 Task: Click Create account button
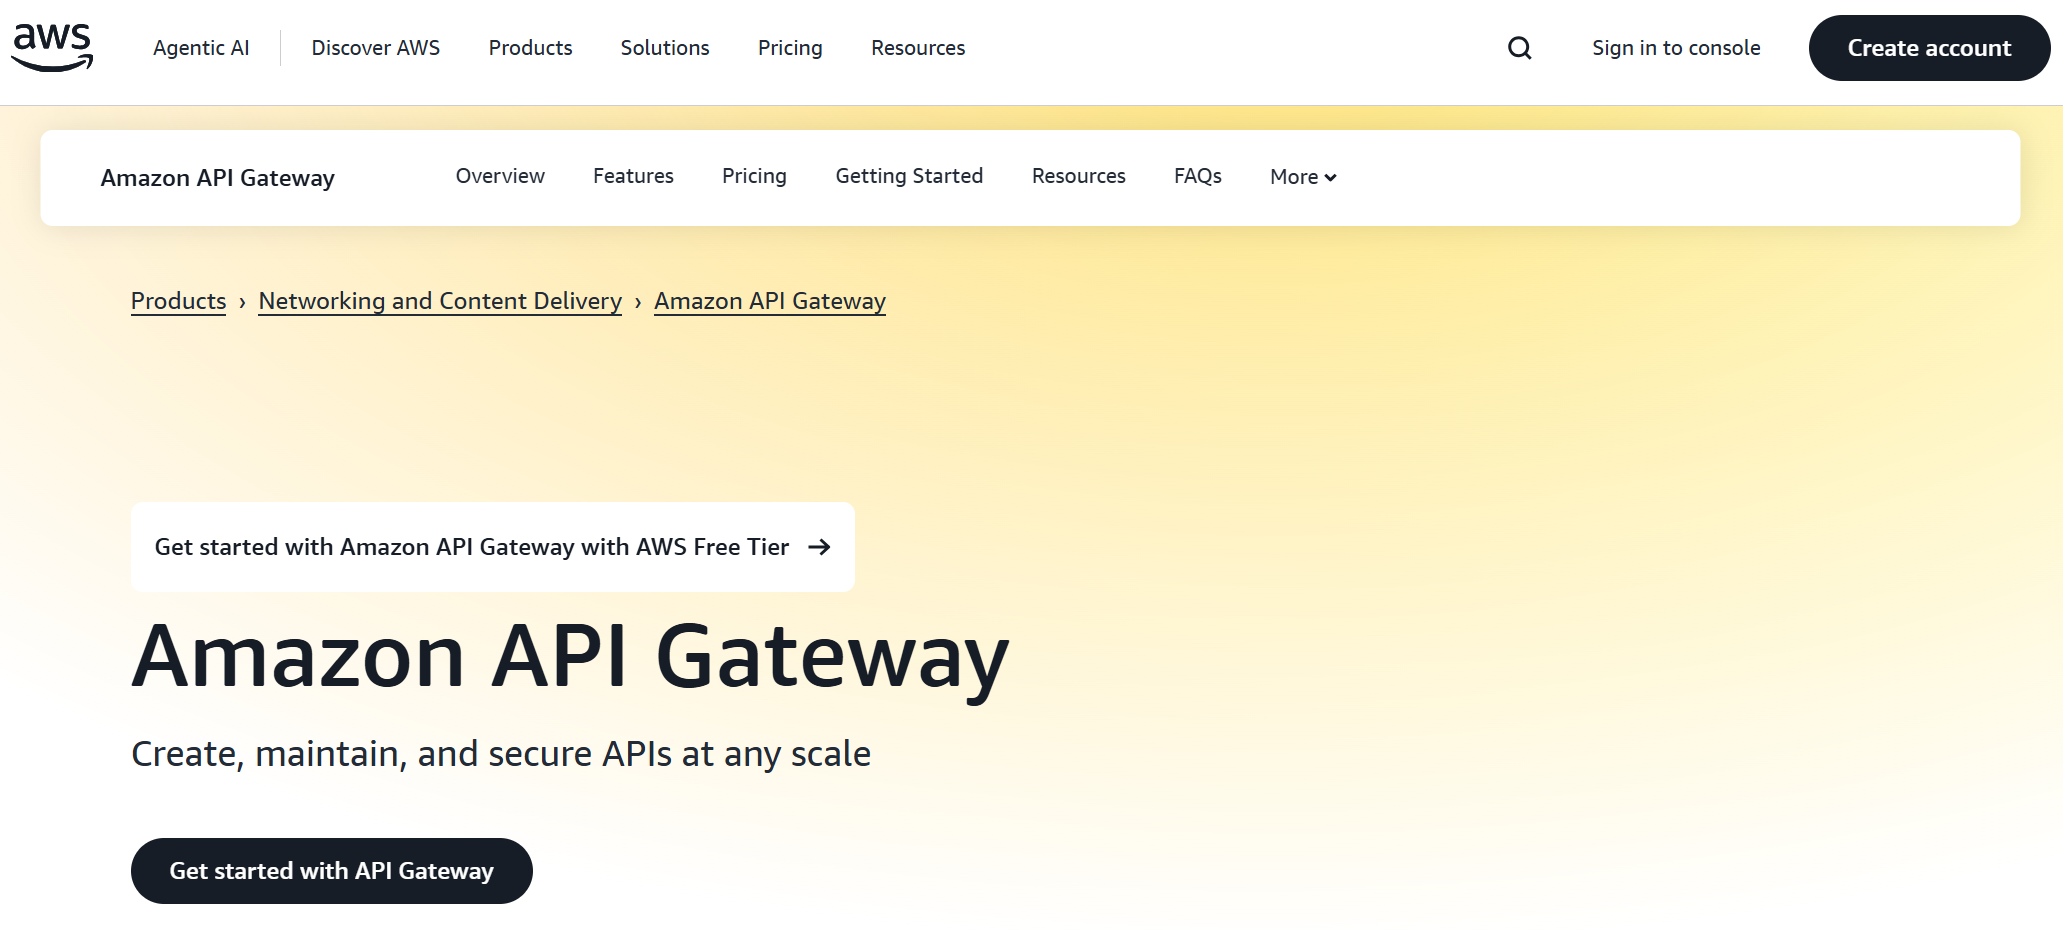(1929, 48)
